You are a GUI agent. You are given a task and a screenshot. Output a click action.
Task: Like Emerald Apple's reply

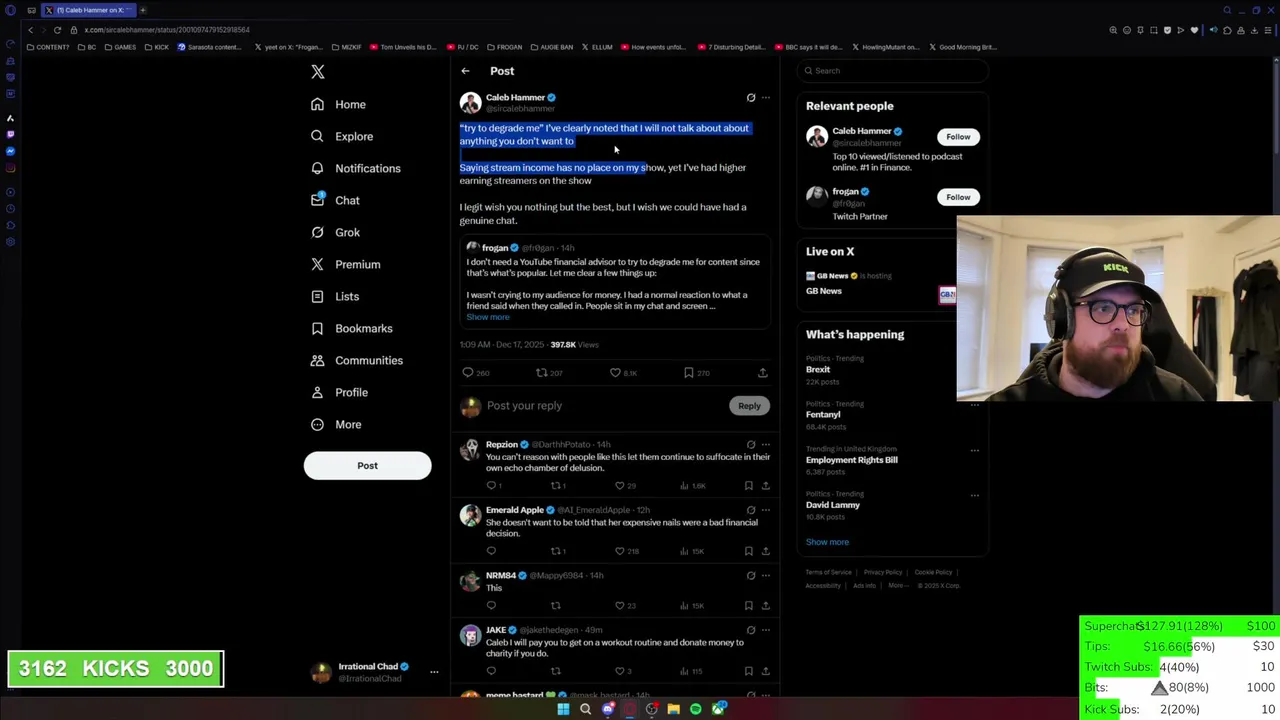626,551
